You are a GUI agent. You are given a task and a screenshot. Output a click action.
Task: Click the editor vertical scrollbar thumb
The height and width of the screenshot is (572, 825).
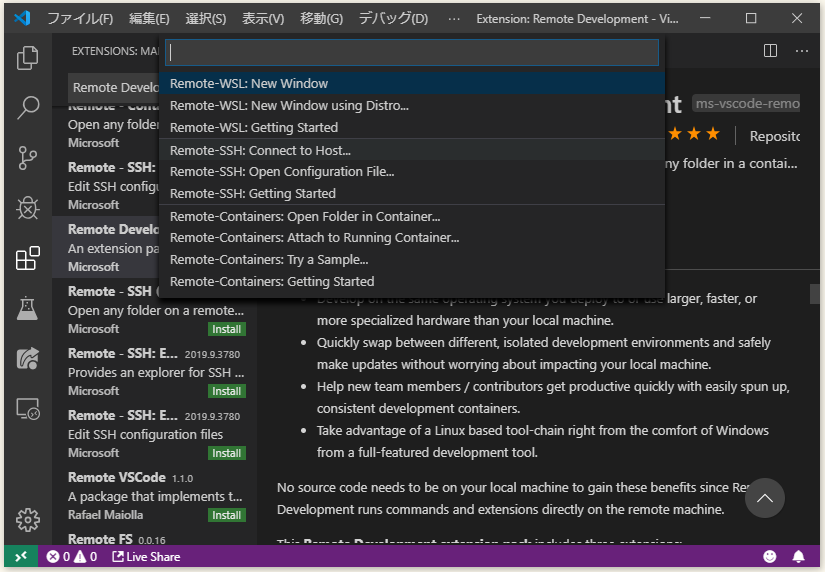[x=814, y=294]
